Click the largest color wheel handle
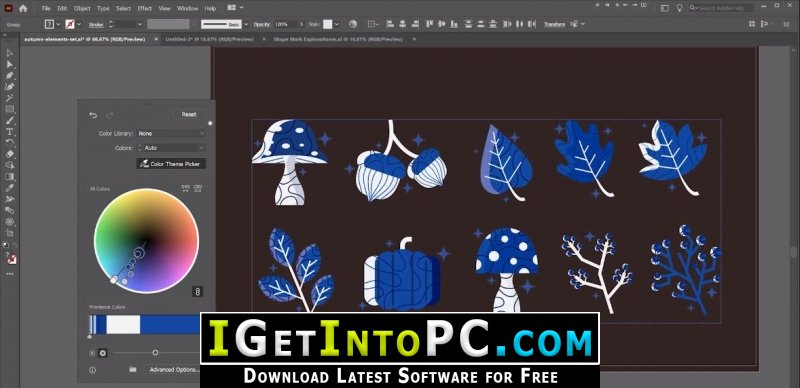The width and height of the screenshot is (800, 388). click(x=138, y=253)
